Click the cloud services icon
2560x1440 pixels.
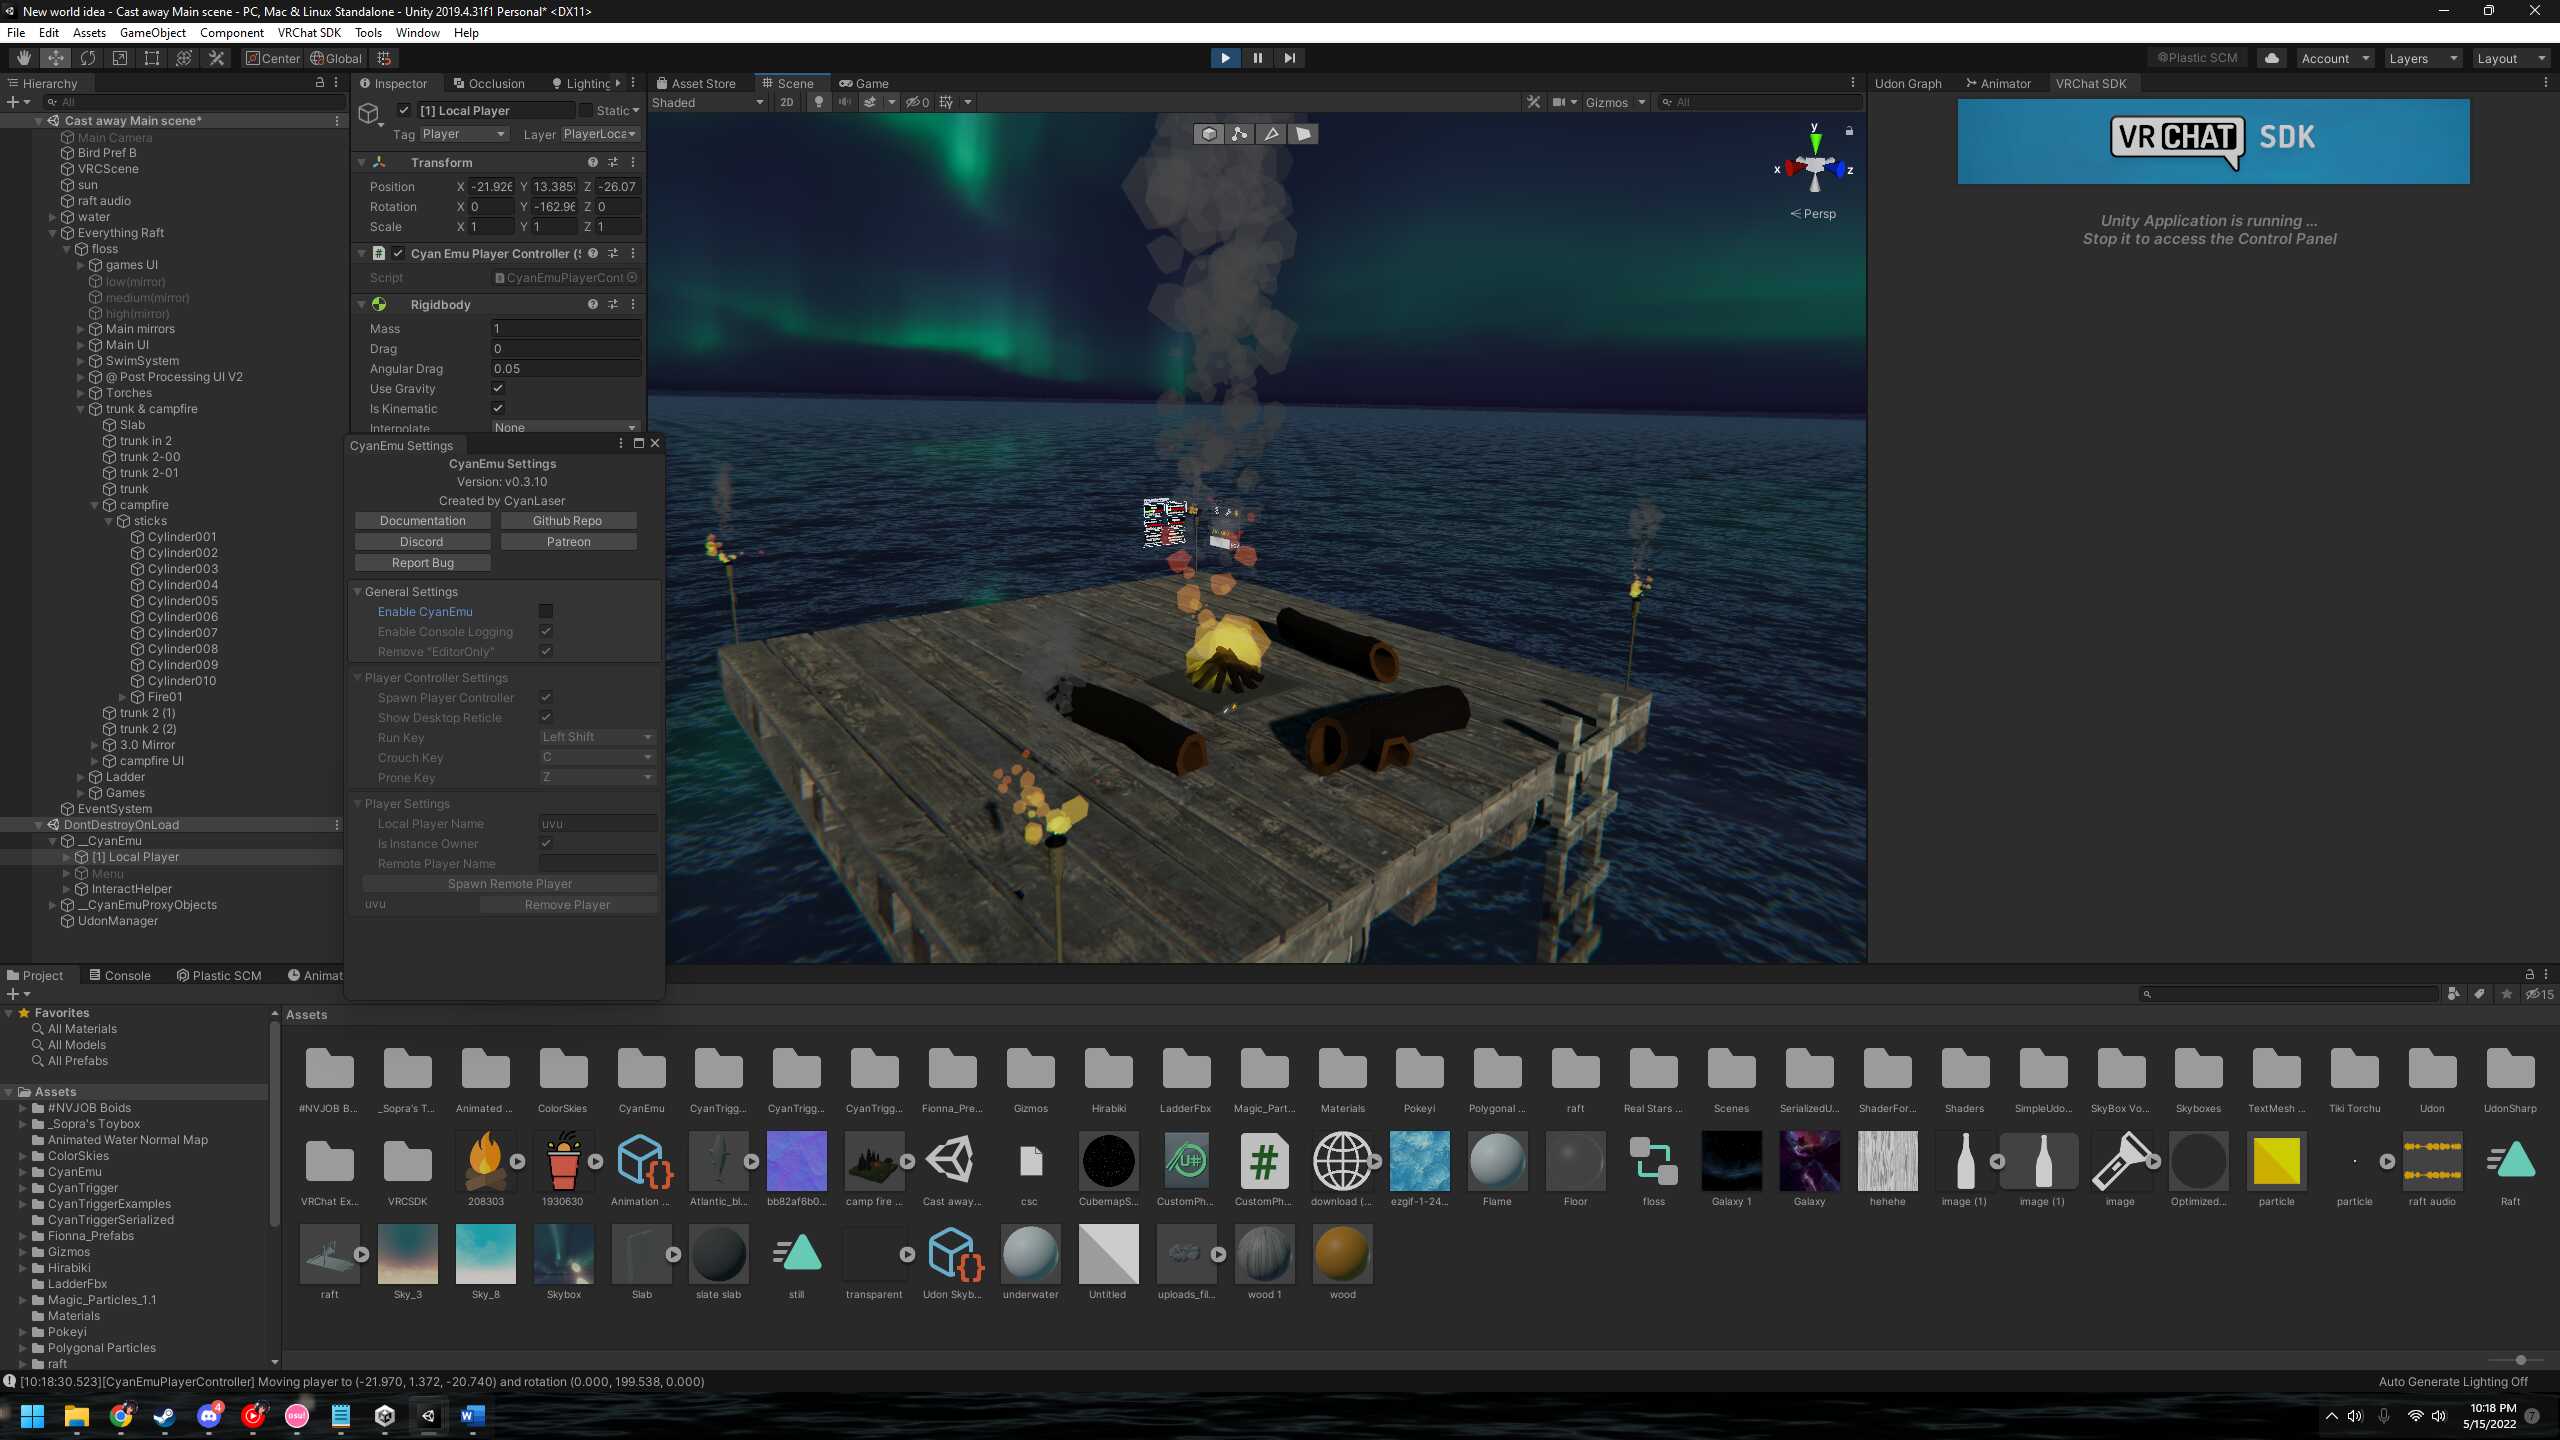tap(2272, 58)
